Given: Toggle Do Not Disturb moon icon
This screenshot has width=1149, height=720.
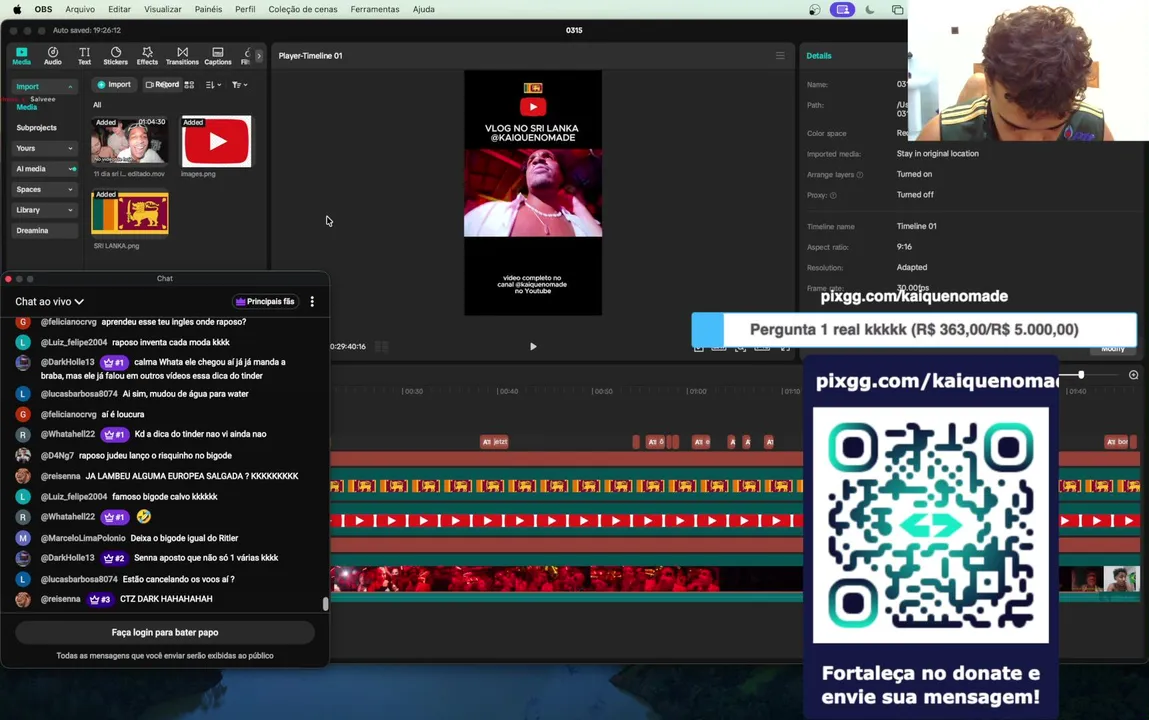Looking at the screenshot, I should click(870, 10).
